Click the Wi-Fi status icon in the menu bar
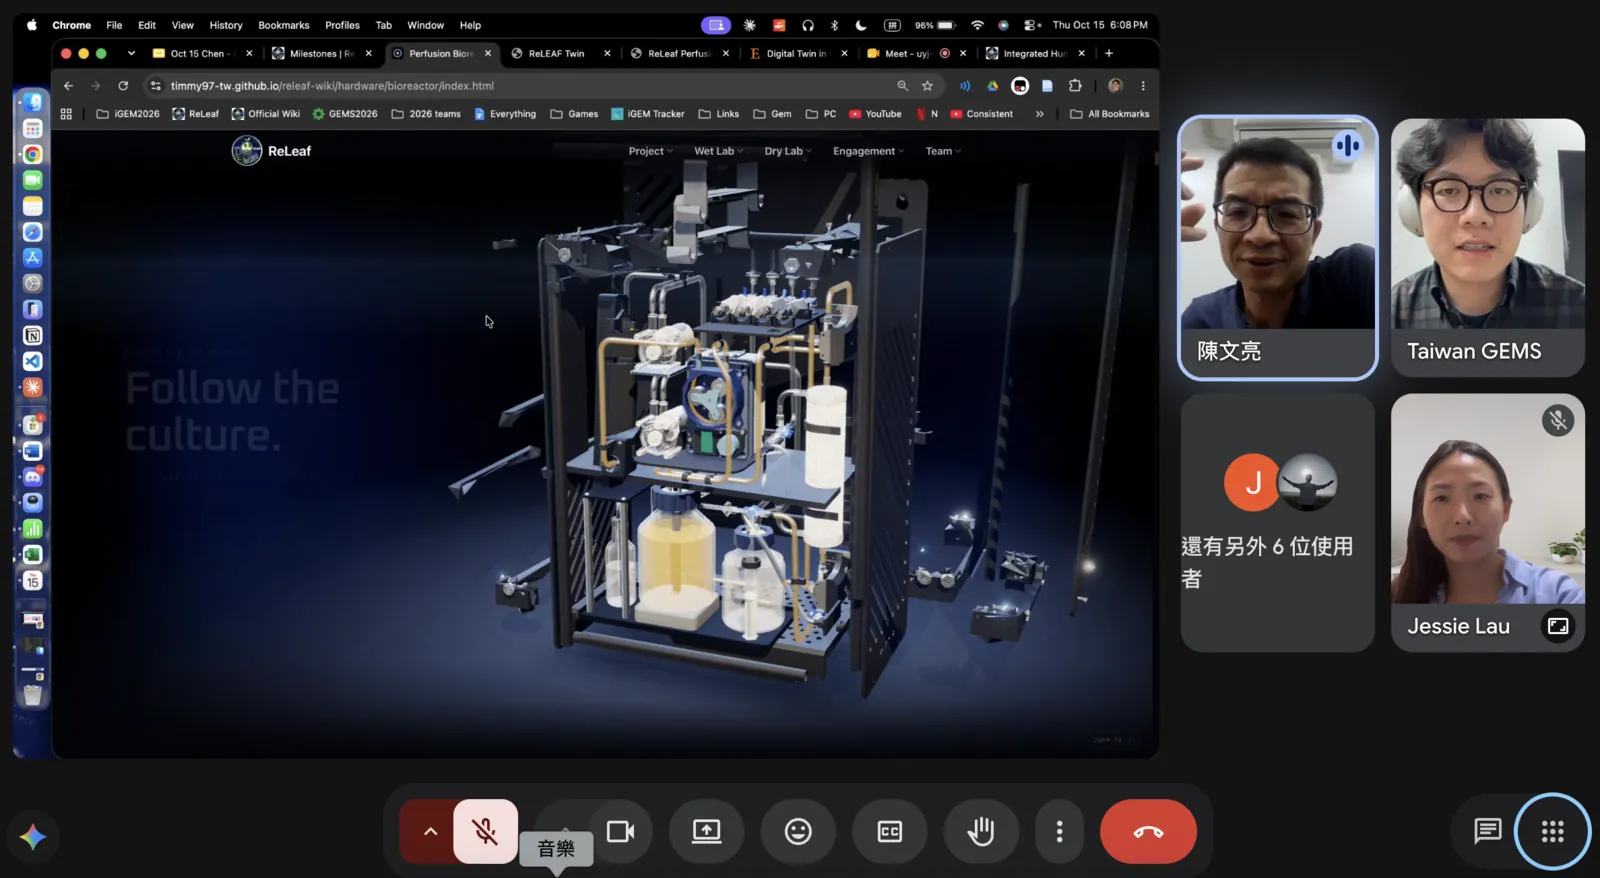Viewport: 1600px width, 878px height. pyautogui.click(x=977, y=25)
